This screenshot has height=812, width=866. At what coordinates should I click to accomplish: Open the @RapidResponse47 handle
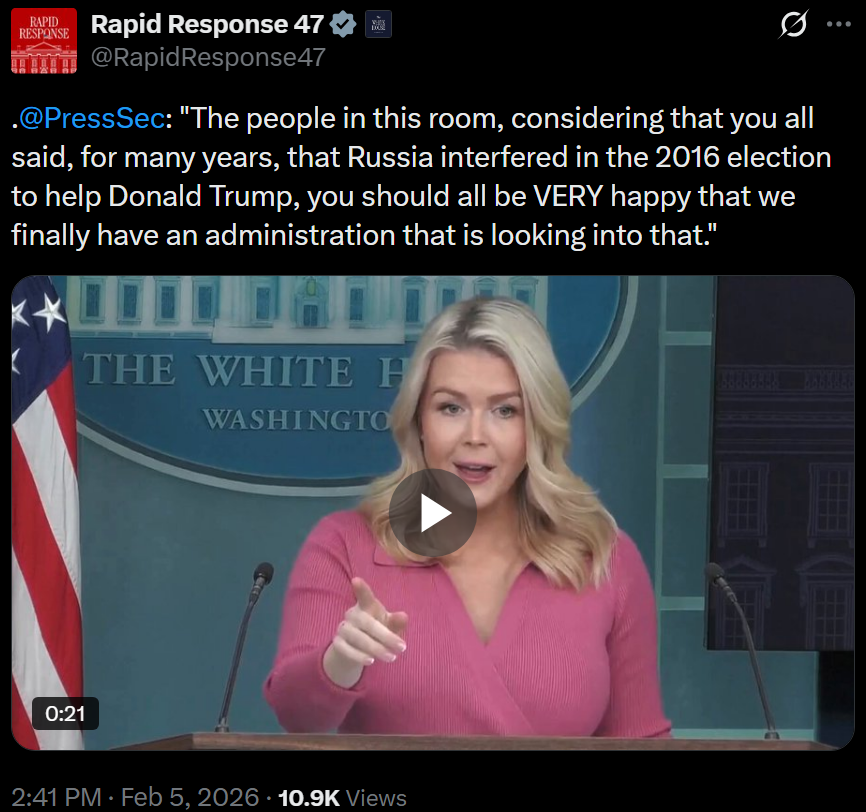pyautogui.click(x=208, y=57)
